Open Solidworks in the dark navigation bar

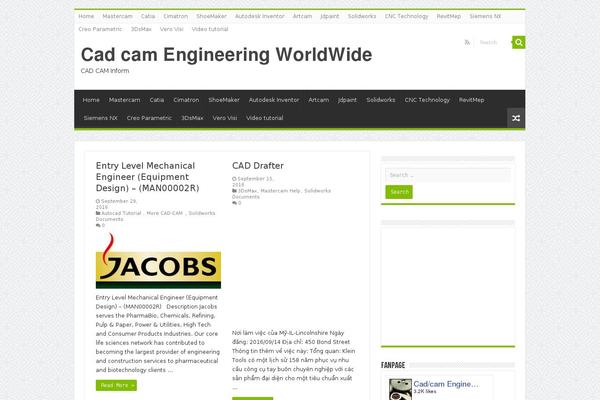(x=381, y=100)
